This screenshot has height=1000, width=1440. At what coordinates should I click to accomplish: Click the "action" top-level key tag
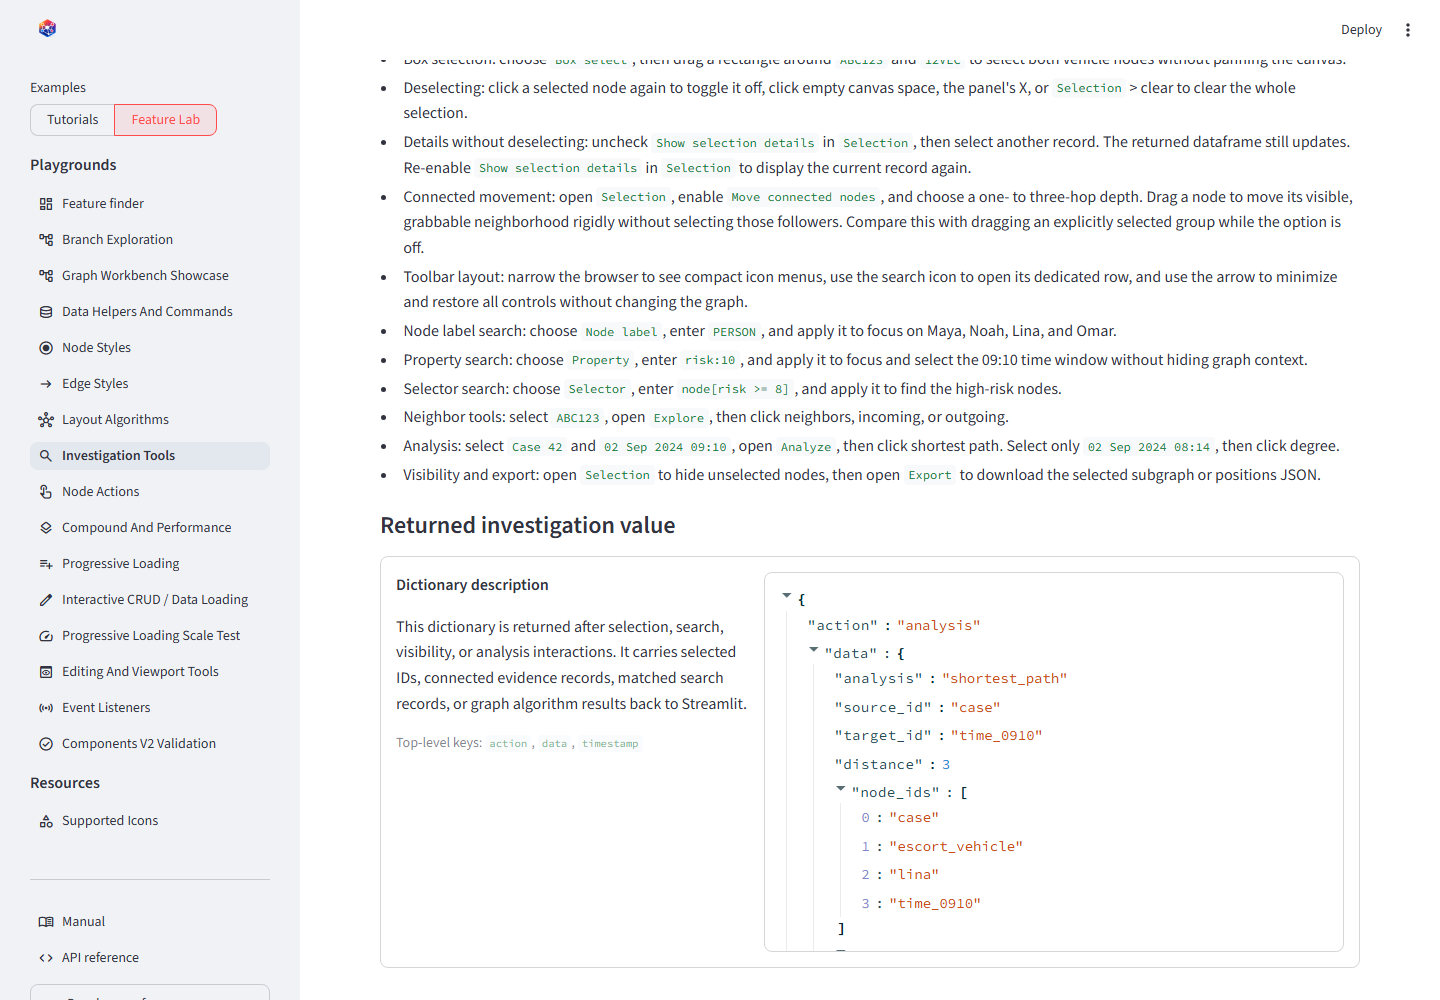(x=508, y=744)
